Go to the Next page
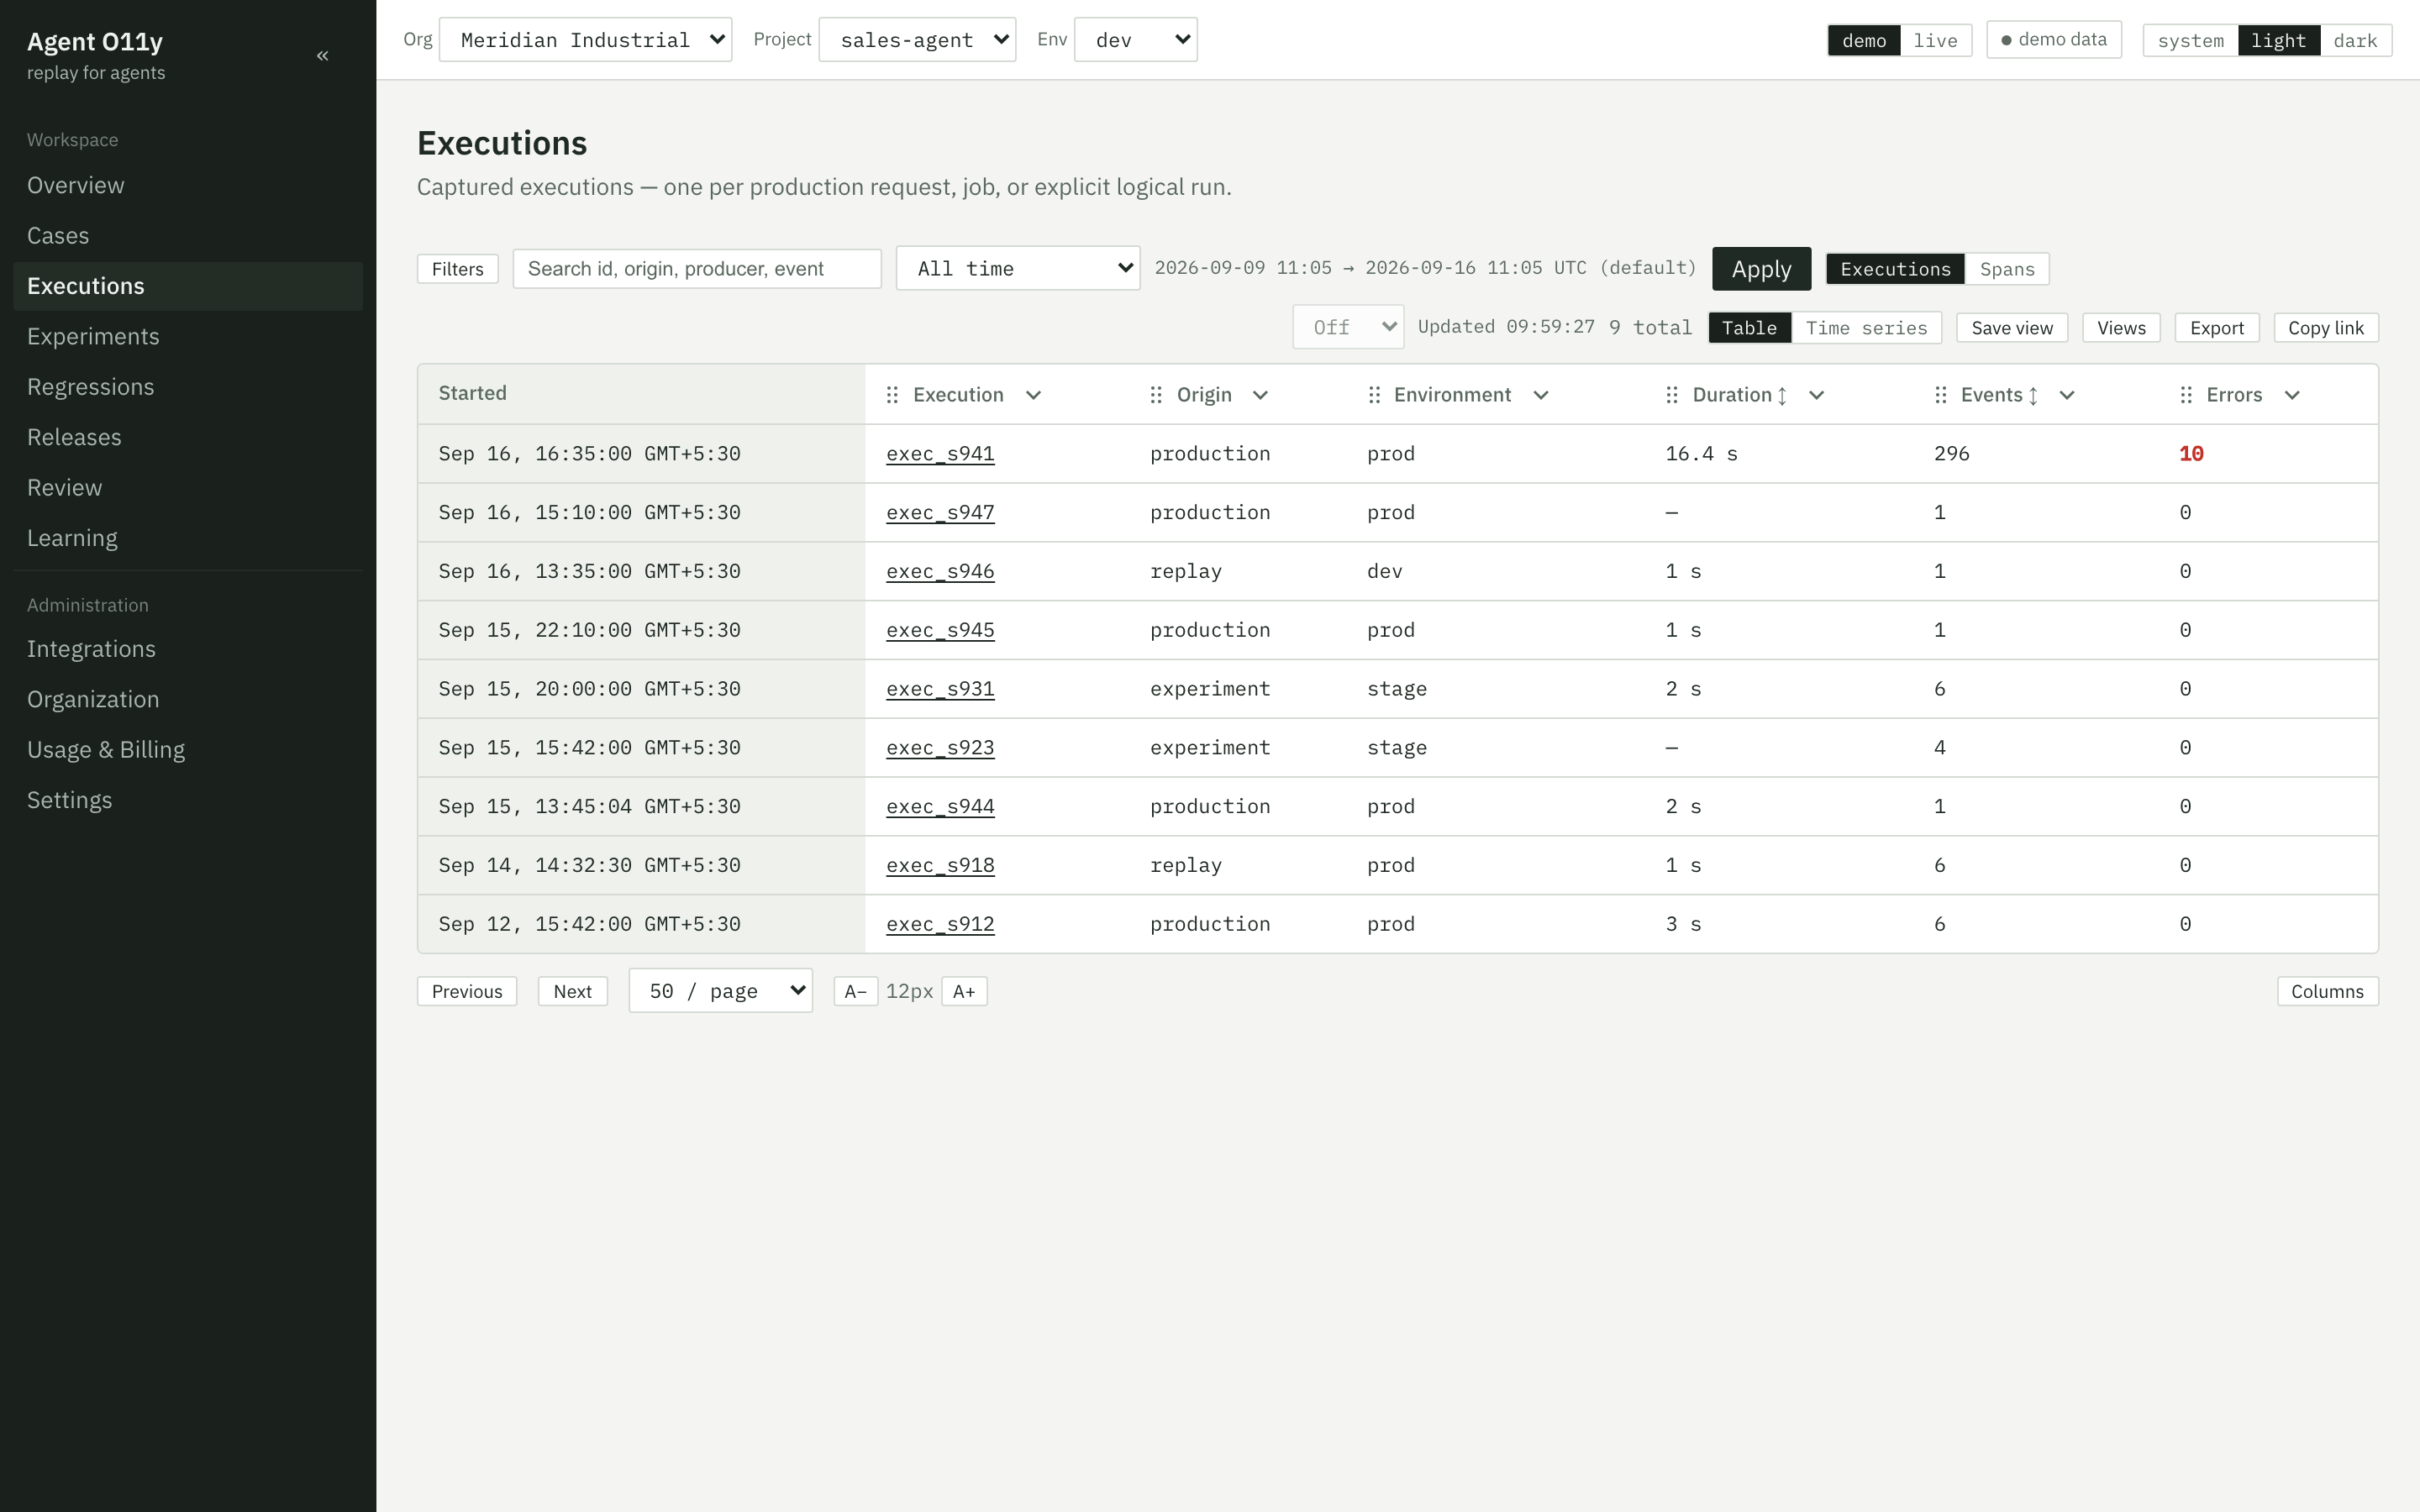 pyautogui.click(x=573, y=991)
